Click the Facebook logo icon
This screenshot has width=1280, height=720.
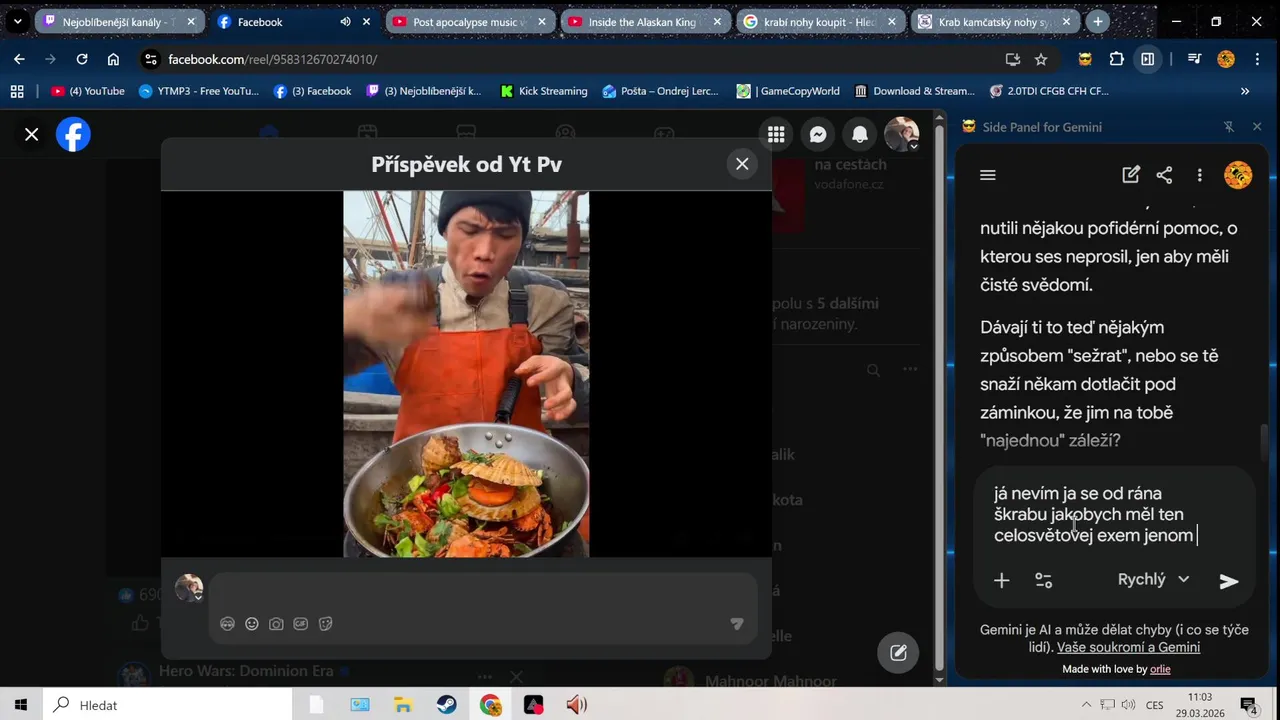click(73, 135)
